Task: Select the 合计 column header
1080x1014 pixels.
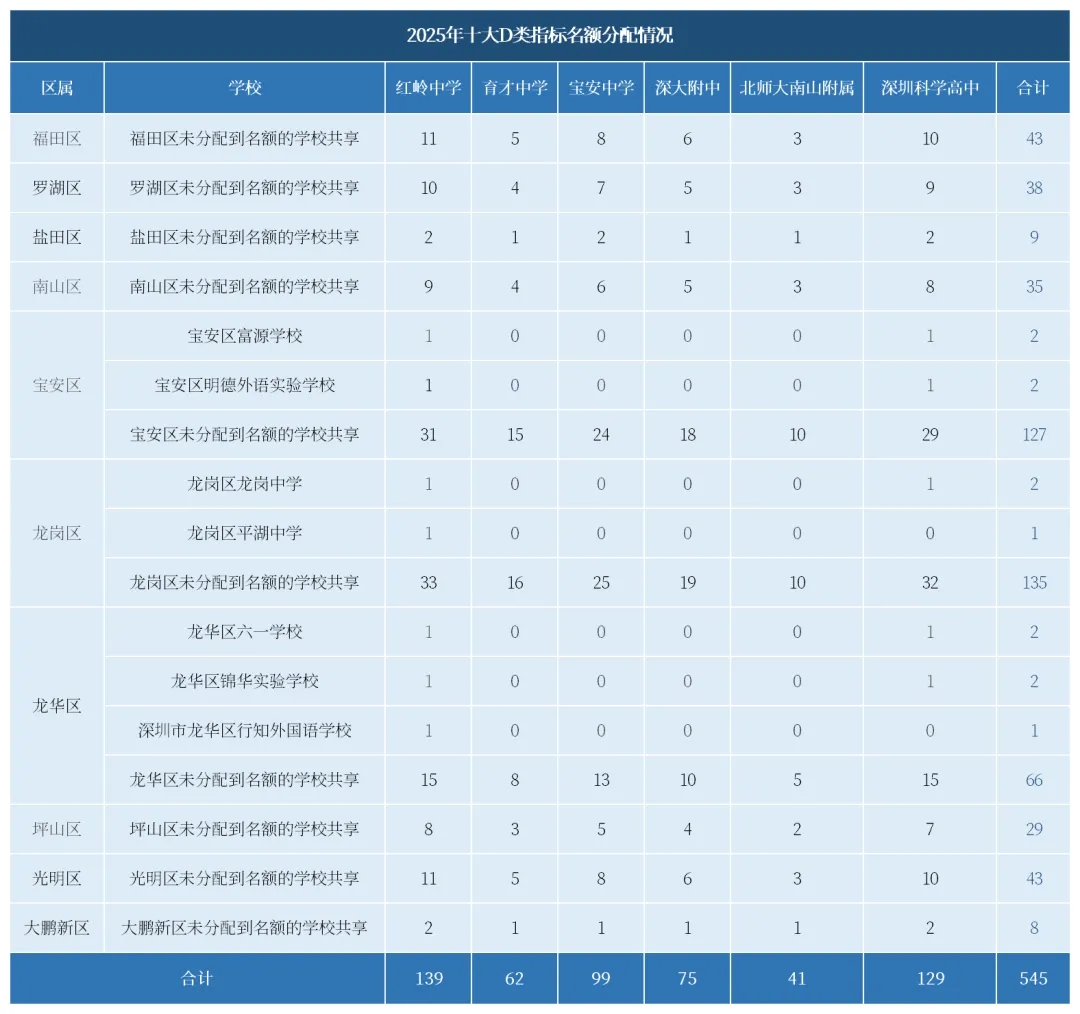Action: pyautogui.click(x=1033, y=87)
